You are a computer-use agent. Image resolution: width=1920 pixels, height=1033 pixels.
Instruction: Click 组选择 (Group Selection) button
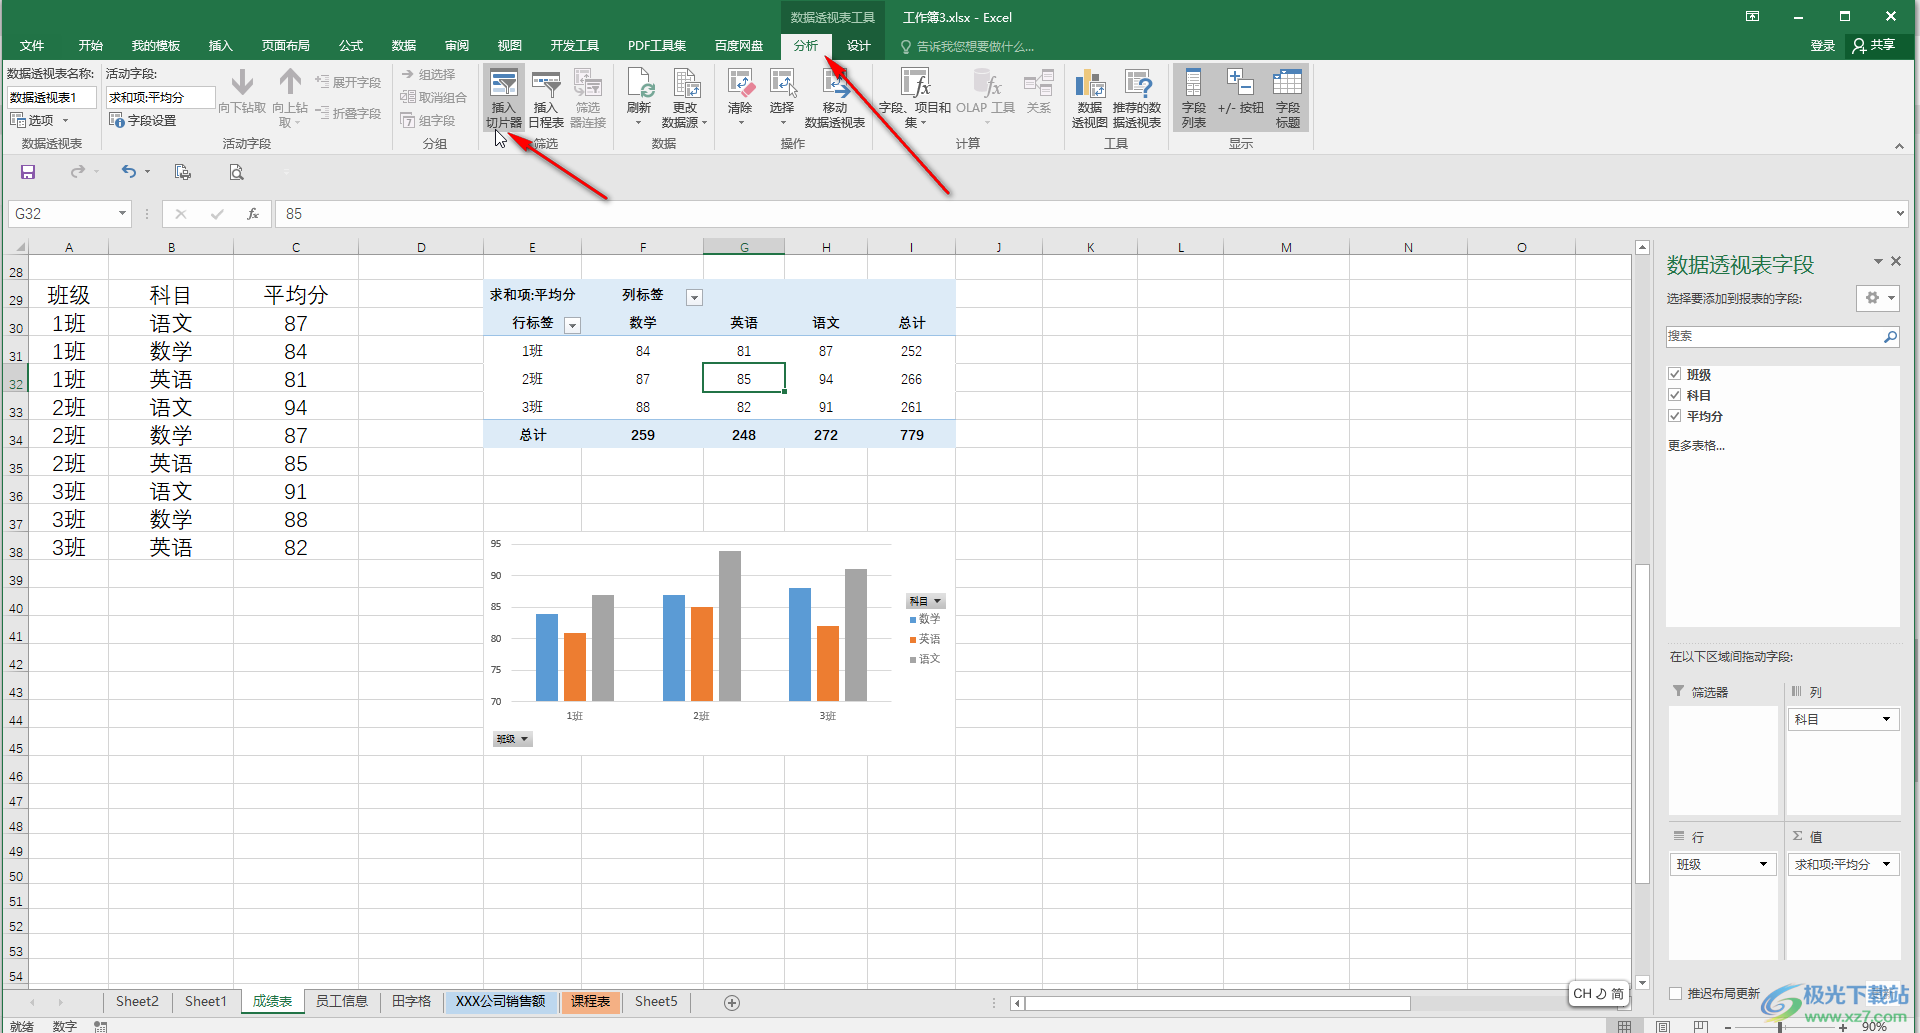[x=429, y=74]
